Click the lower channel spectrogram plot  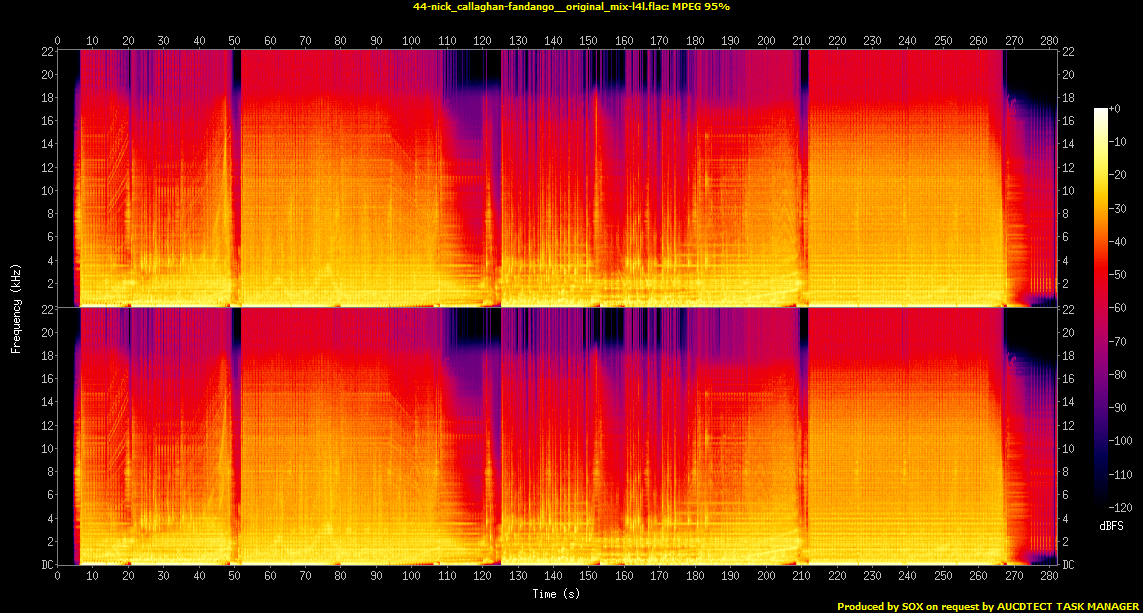pos(557,436)
